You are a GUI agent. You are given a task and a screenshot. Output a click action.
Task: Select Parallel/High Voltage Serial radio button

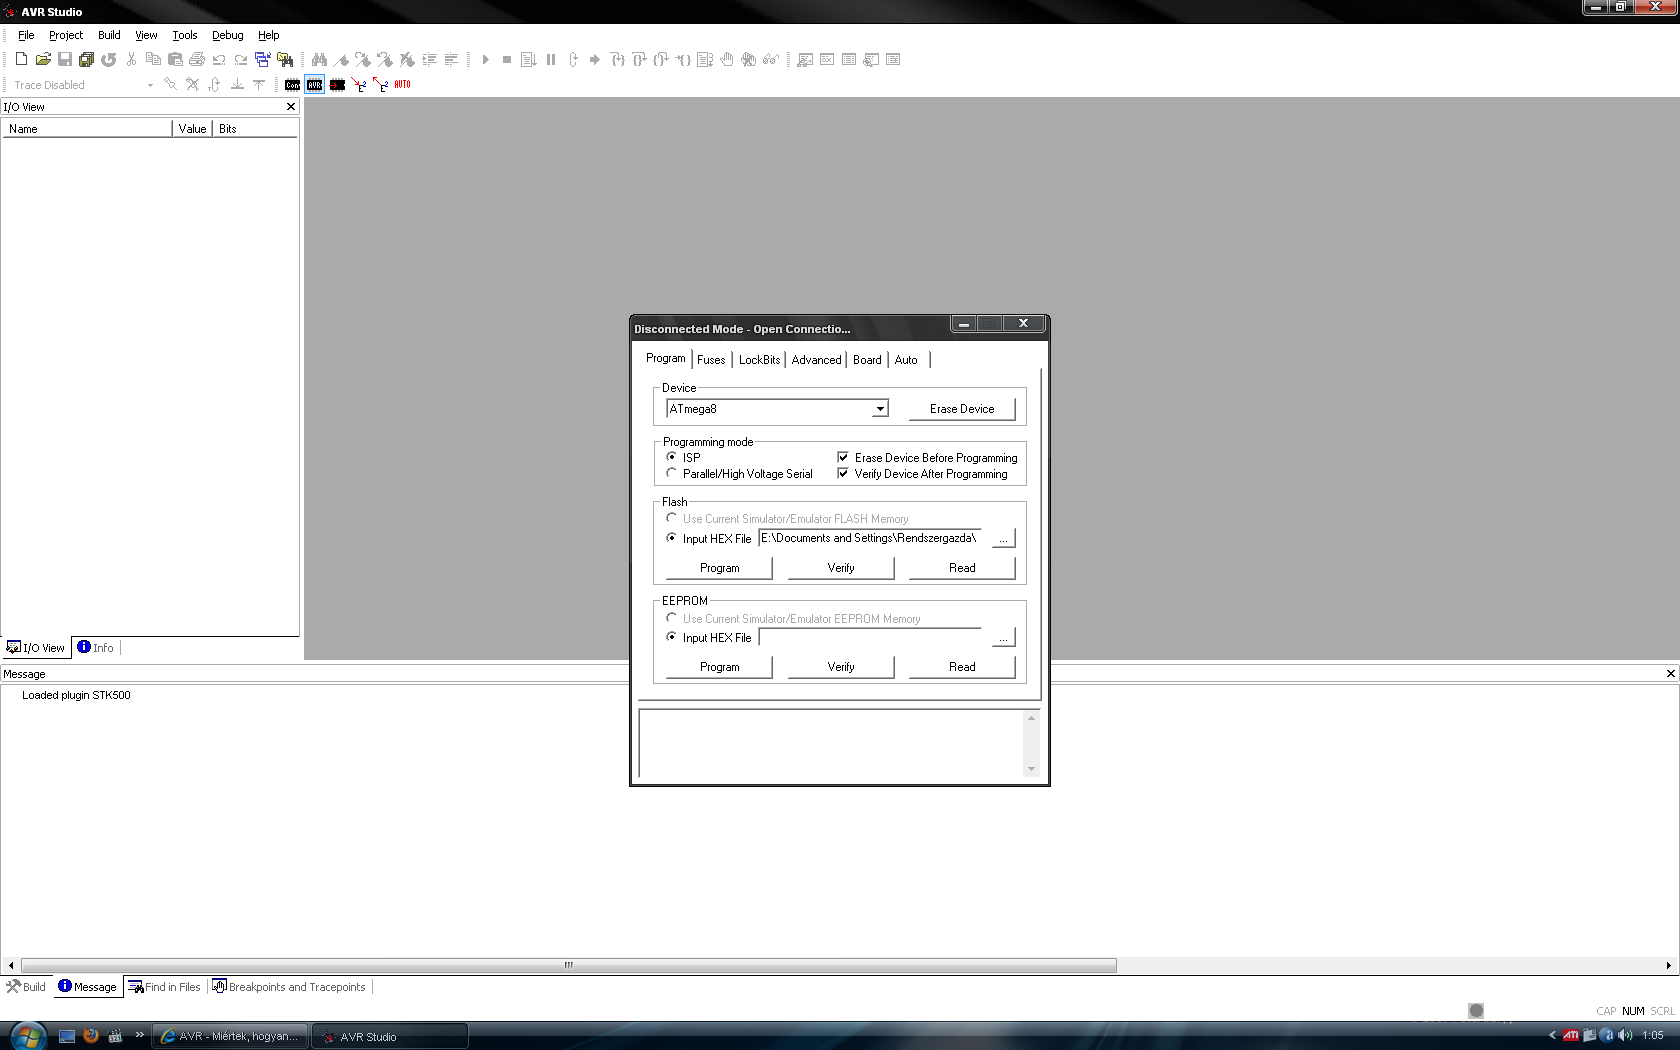(x=672, y=473)
